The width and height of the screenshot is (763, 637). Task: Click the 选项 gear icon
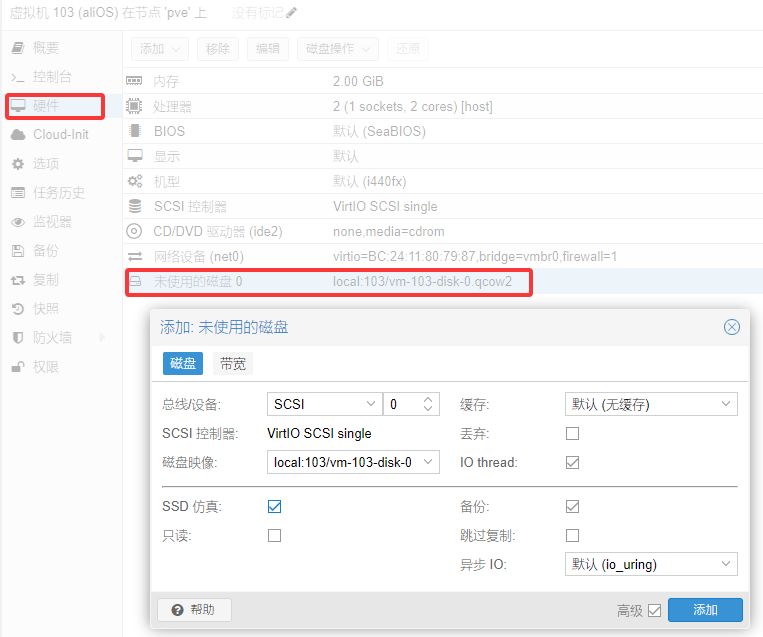[x=17, y=164]
